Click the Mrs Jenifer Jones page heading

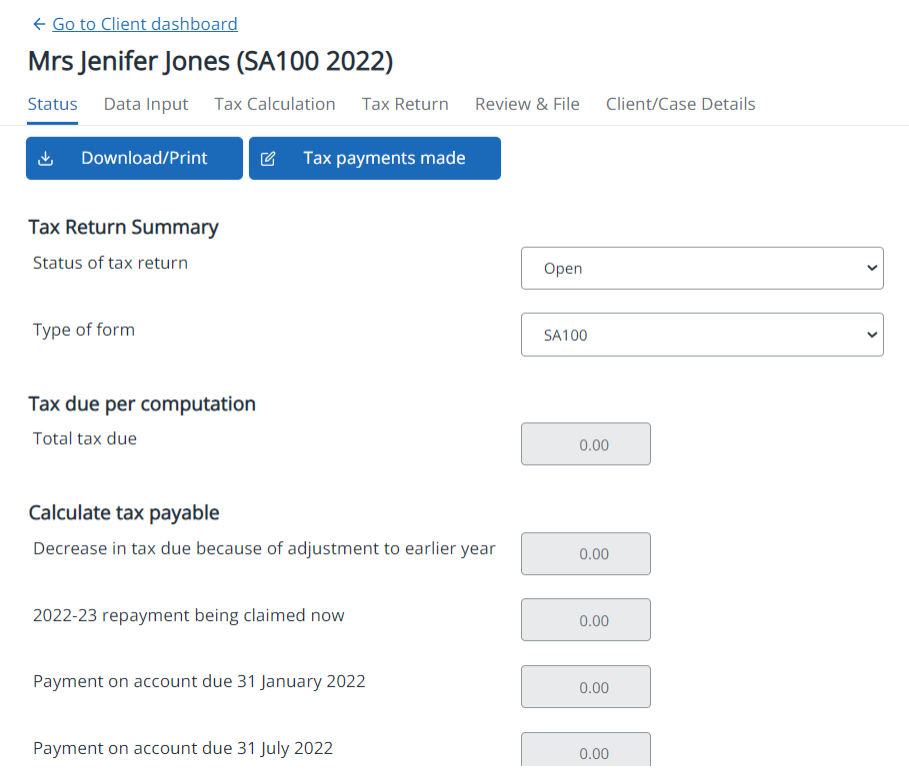210,62
